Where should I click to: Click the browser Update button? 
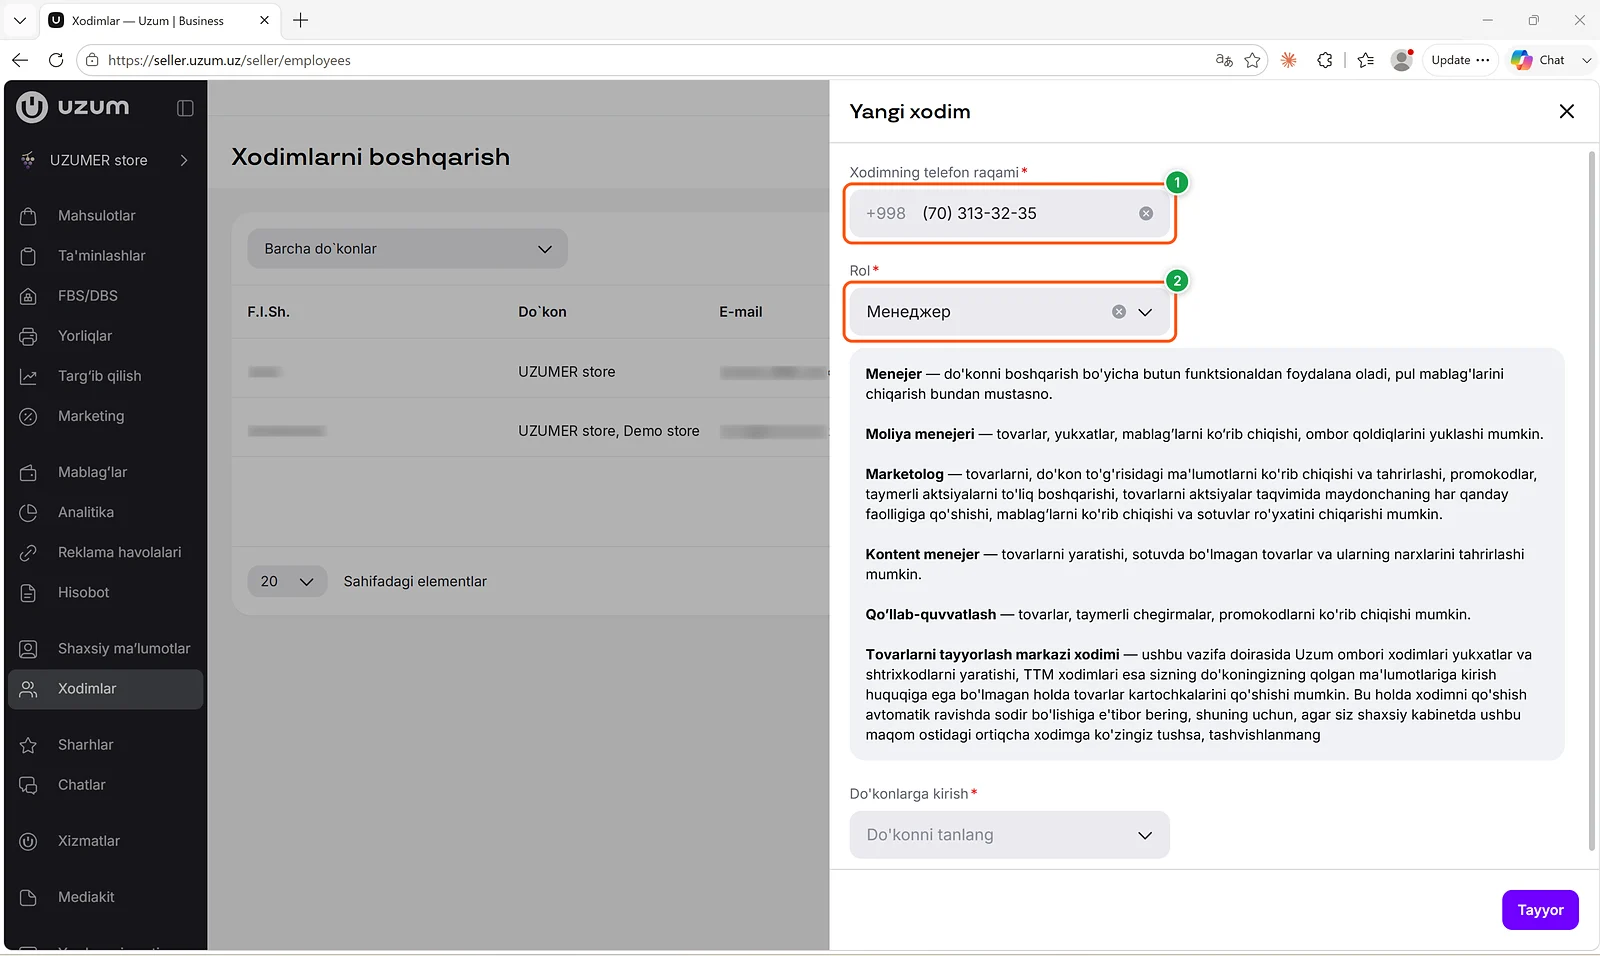[1460, 60]
